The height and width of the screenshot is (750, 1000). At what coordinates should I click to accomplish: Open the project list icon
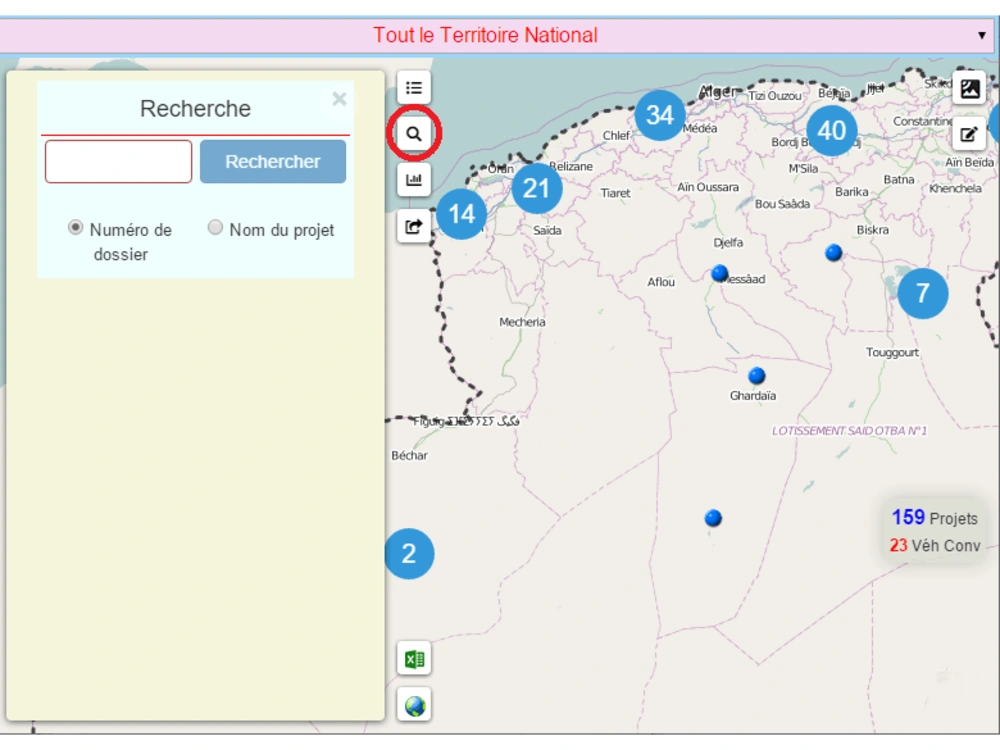point(413,87)
